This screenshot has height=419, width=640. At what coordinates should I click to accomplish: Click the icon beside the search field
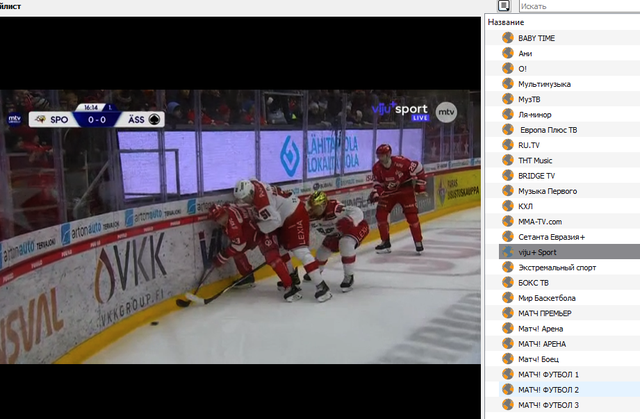504,6
